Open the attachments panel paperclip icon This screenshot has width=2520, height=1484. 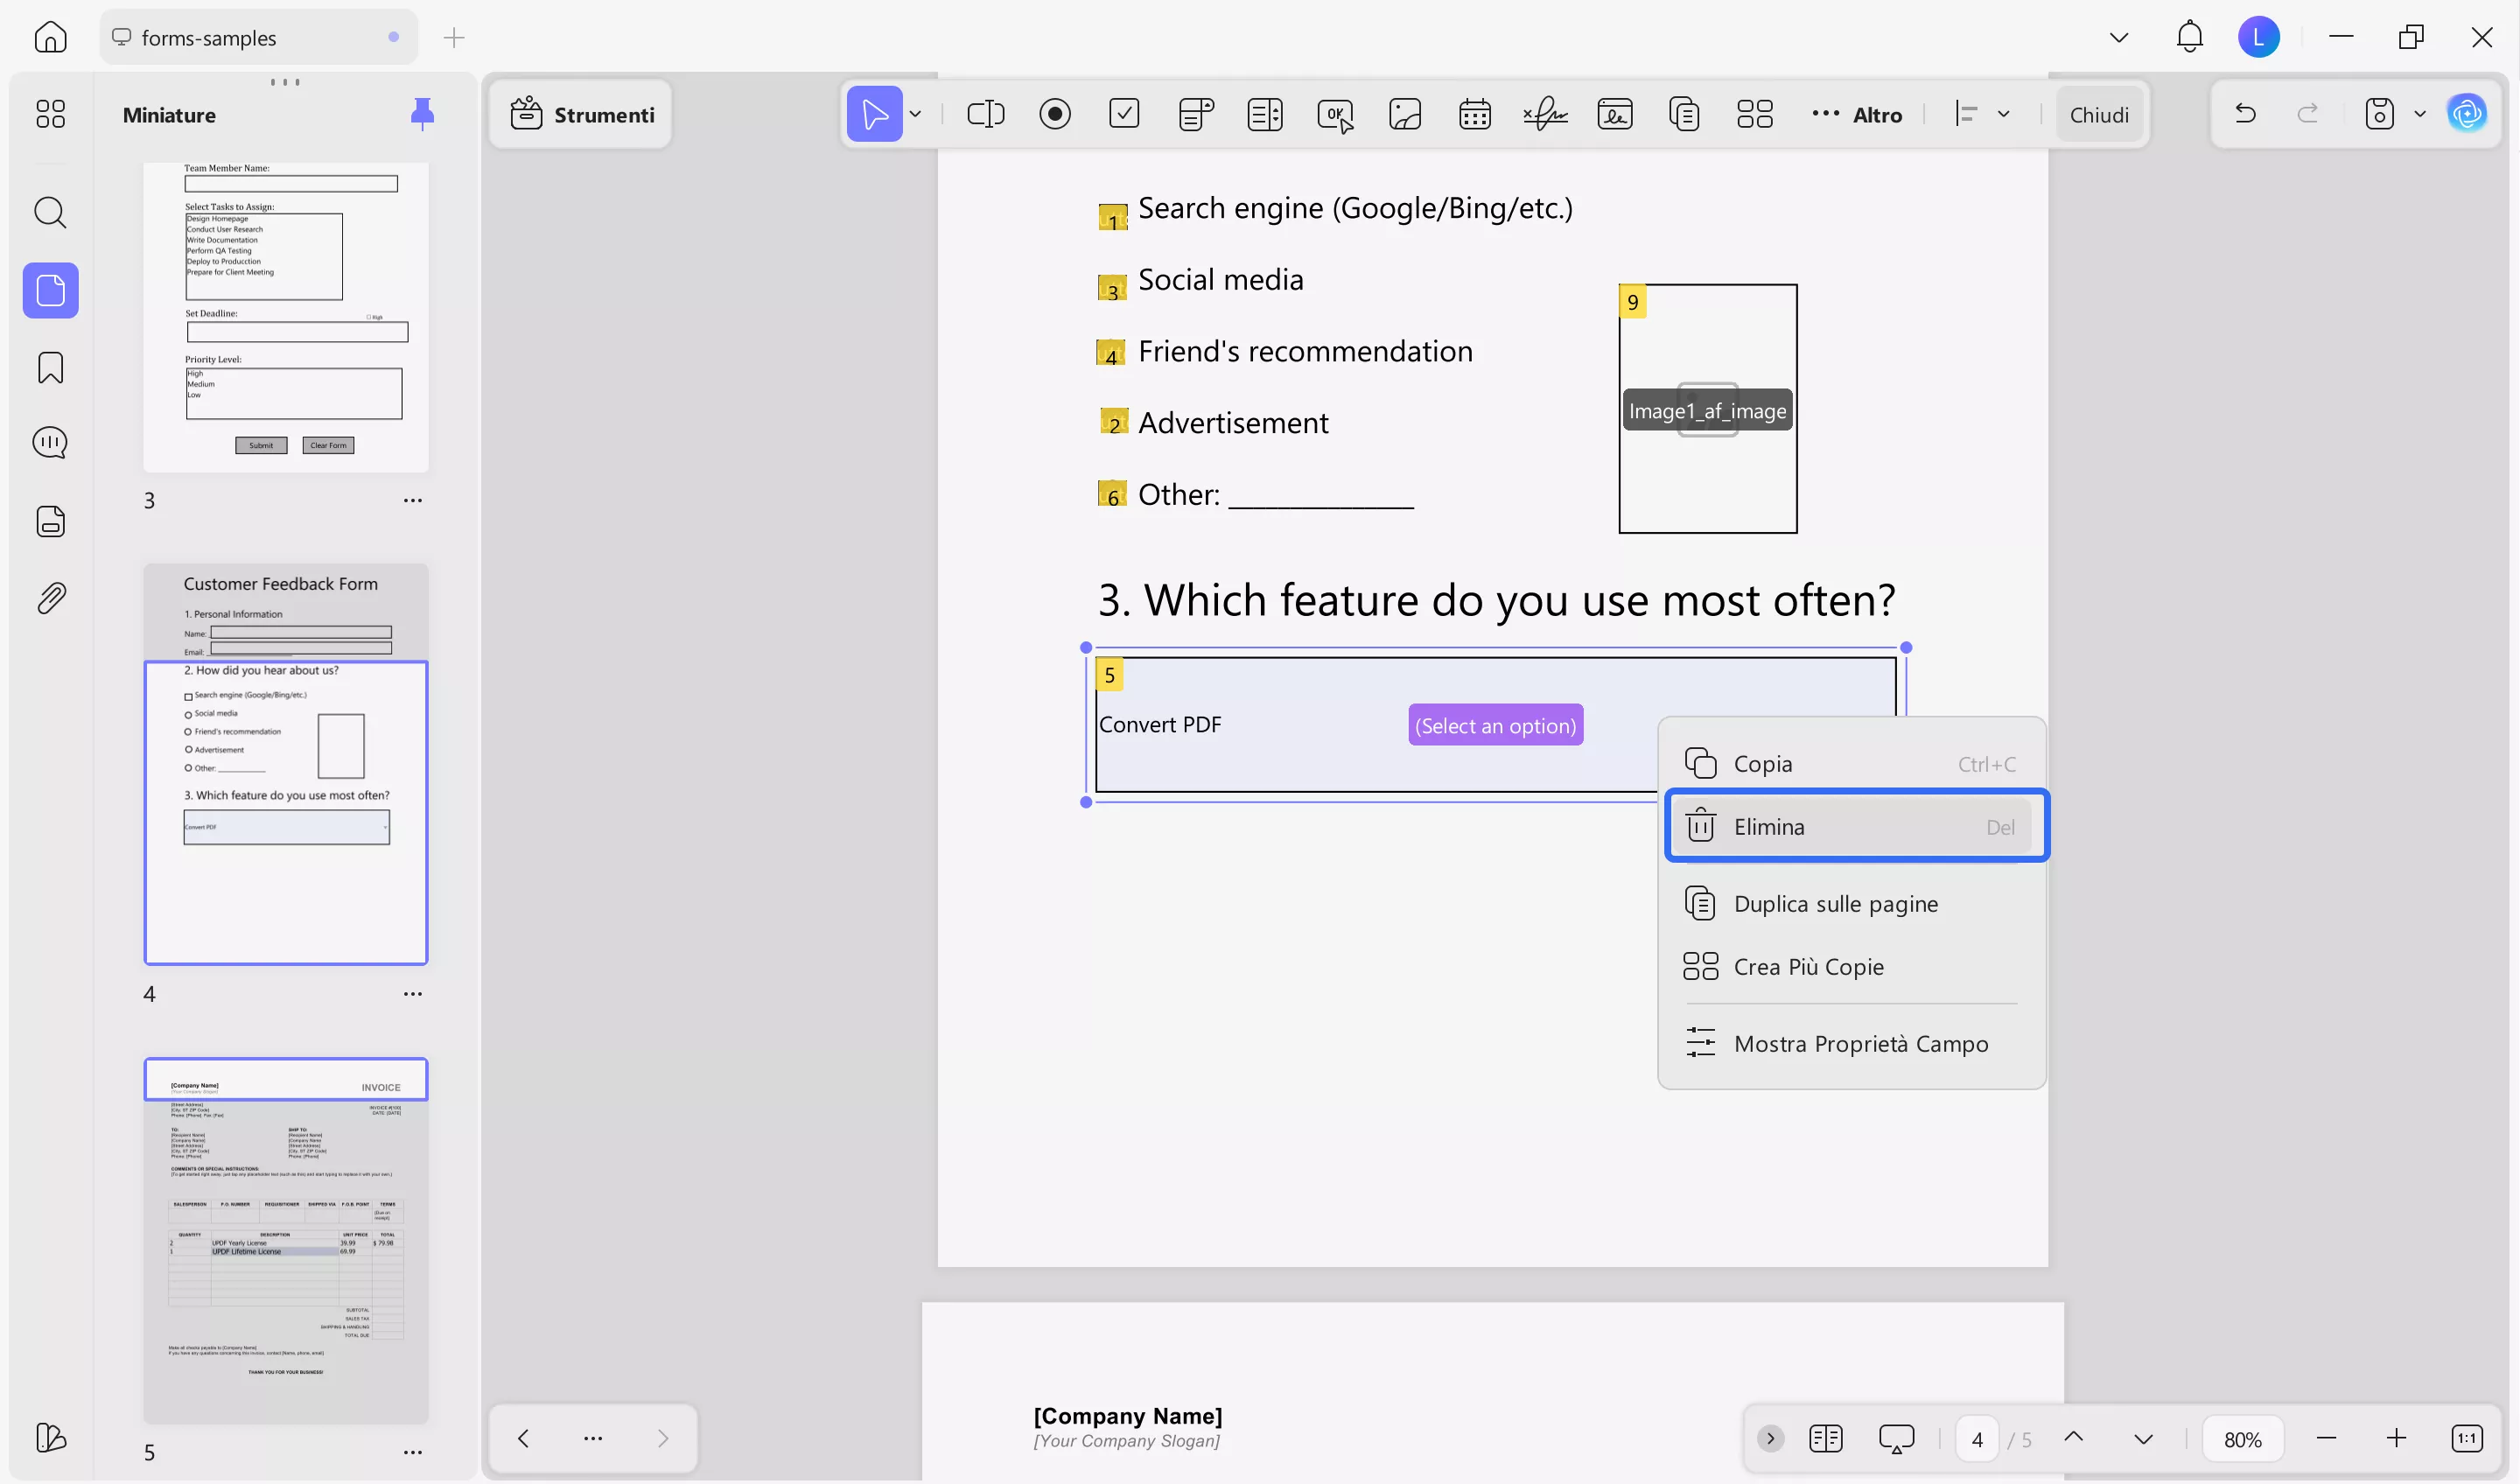pos(50,598)
